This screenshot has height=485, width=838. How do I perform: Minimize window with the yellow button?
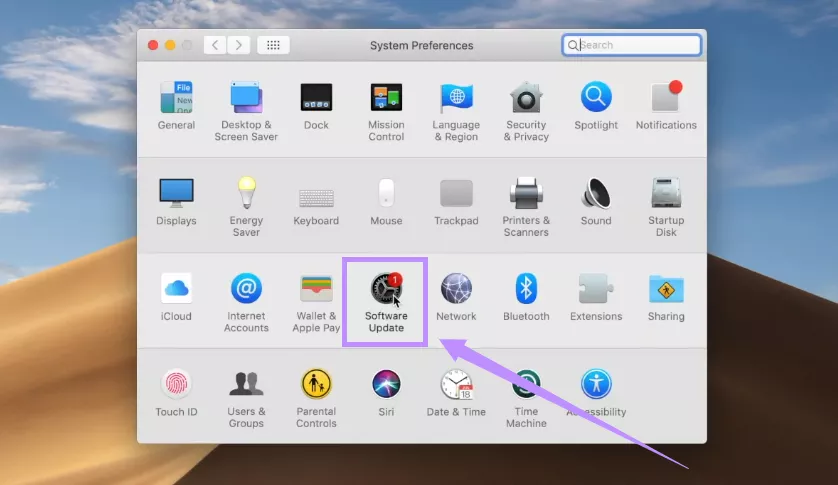tap(170, 45)
